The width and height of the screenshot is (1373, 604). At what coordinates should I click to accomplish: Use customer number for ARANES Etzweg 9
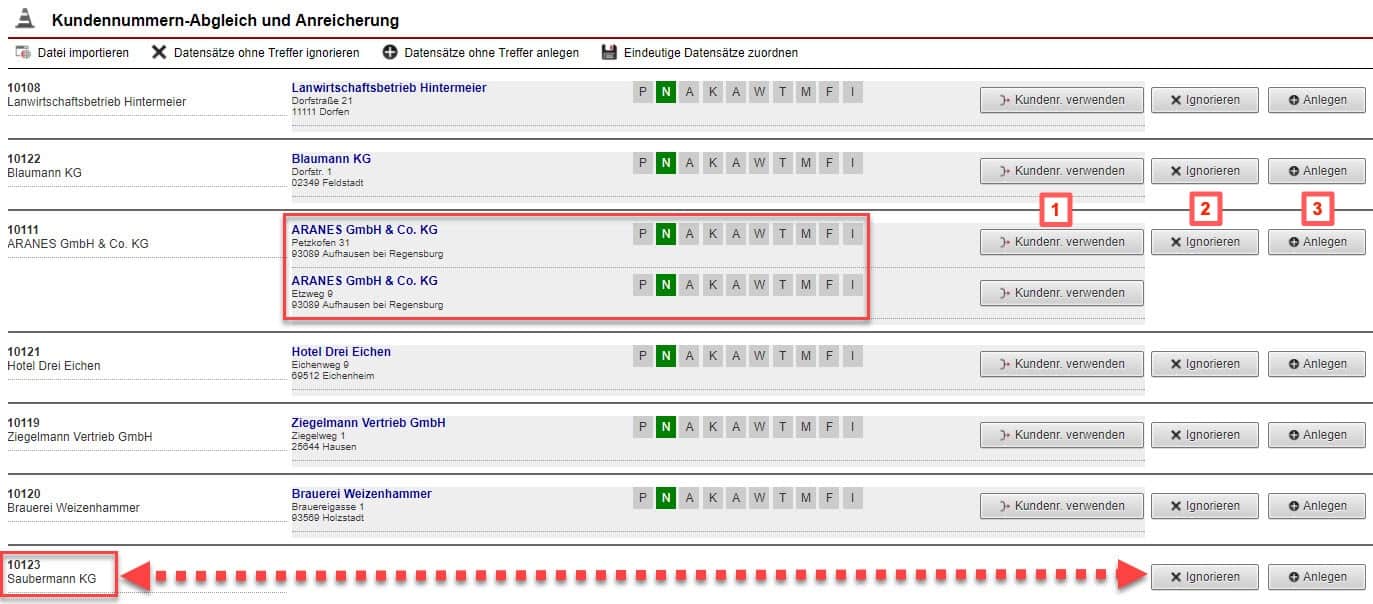[1061, 293]
